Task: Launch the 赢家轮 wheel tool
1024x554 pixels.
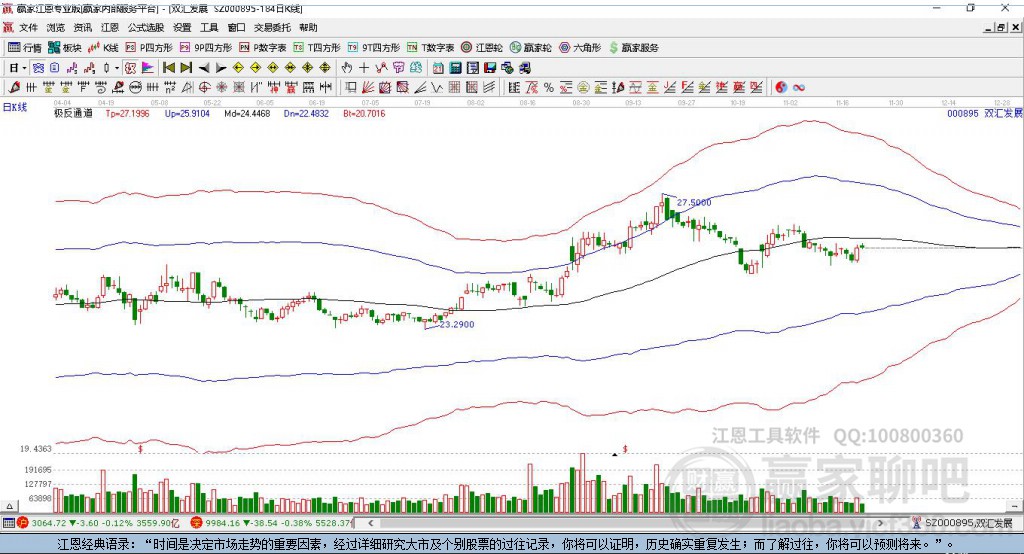Action: click(531, 48)
